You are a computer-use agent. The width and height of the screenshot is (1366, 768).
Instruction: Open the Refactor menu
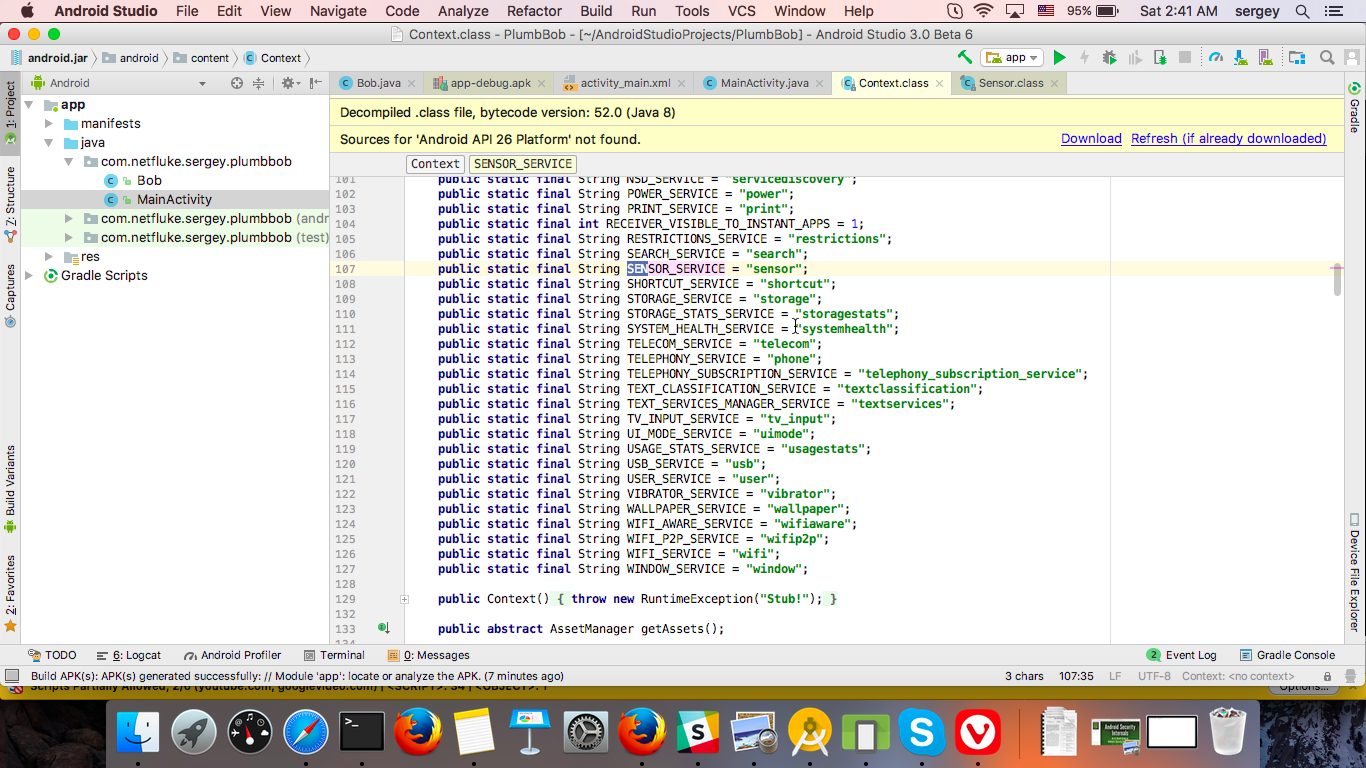pos(534,11)
